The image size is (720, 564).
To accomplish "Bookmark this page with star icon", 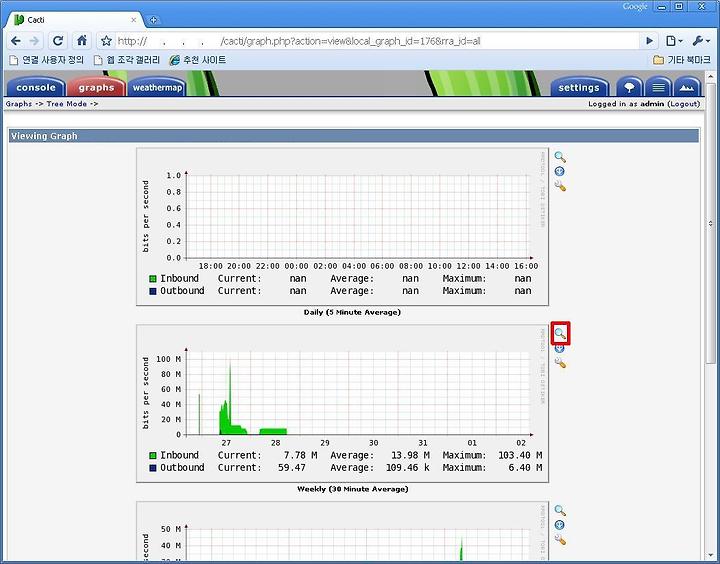I will coord(107,41).
